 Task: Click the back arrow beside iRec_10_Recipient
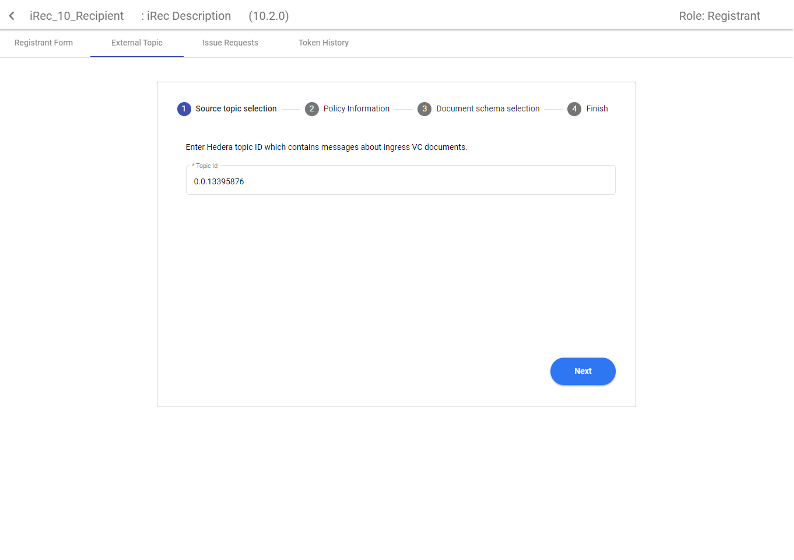pyautogui.click(x=12, y=16)
